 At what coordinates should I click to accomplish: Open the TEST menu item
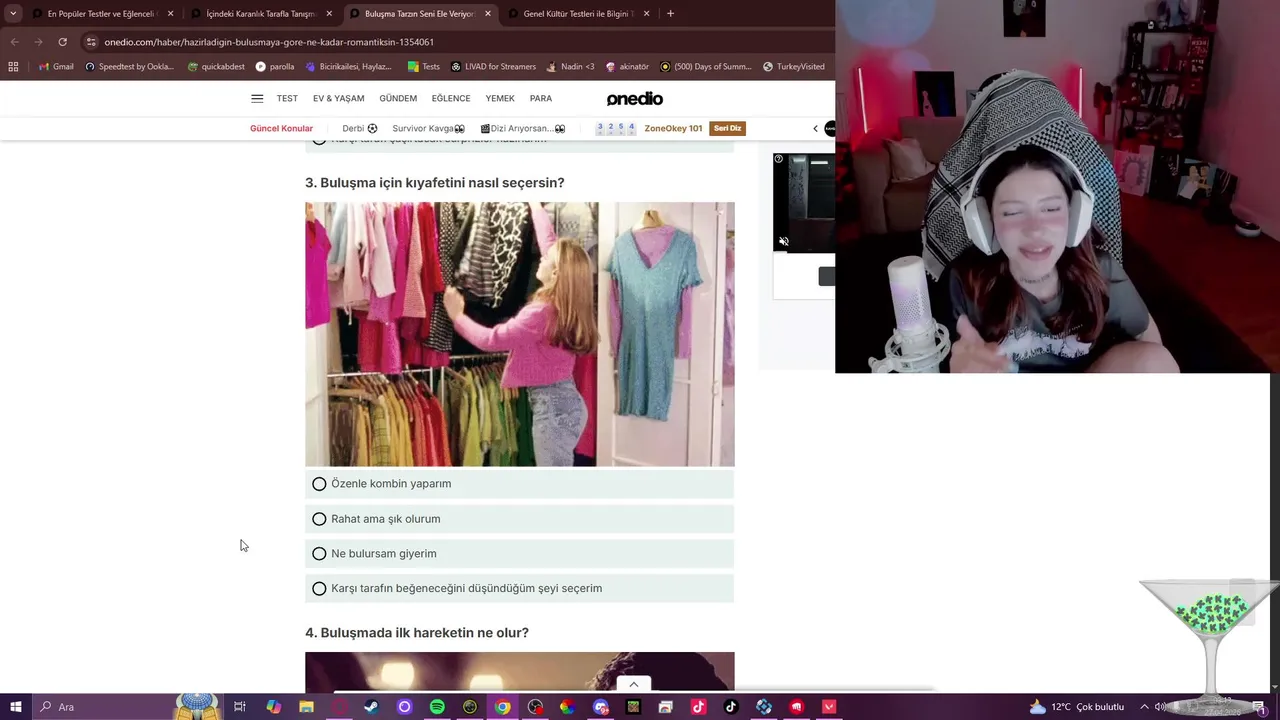tap(287, 98)
